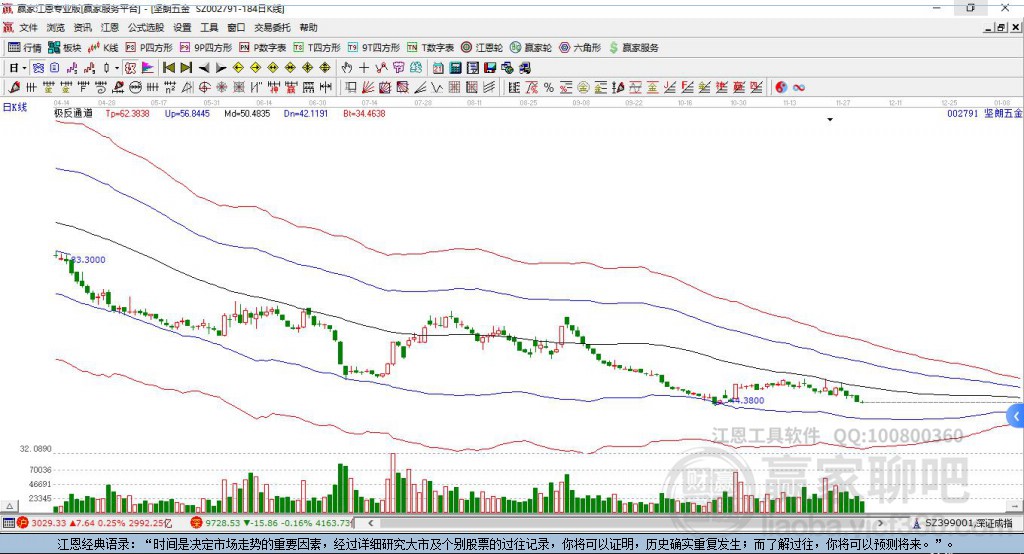
Task: Open the small black triangle dropdown above chart
Action: coord(830,120)
